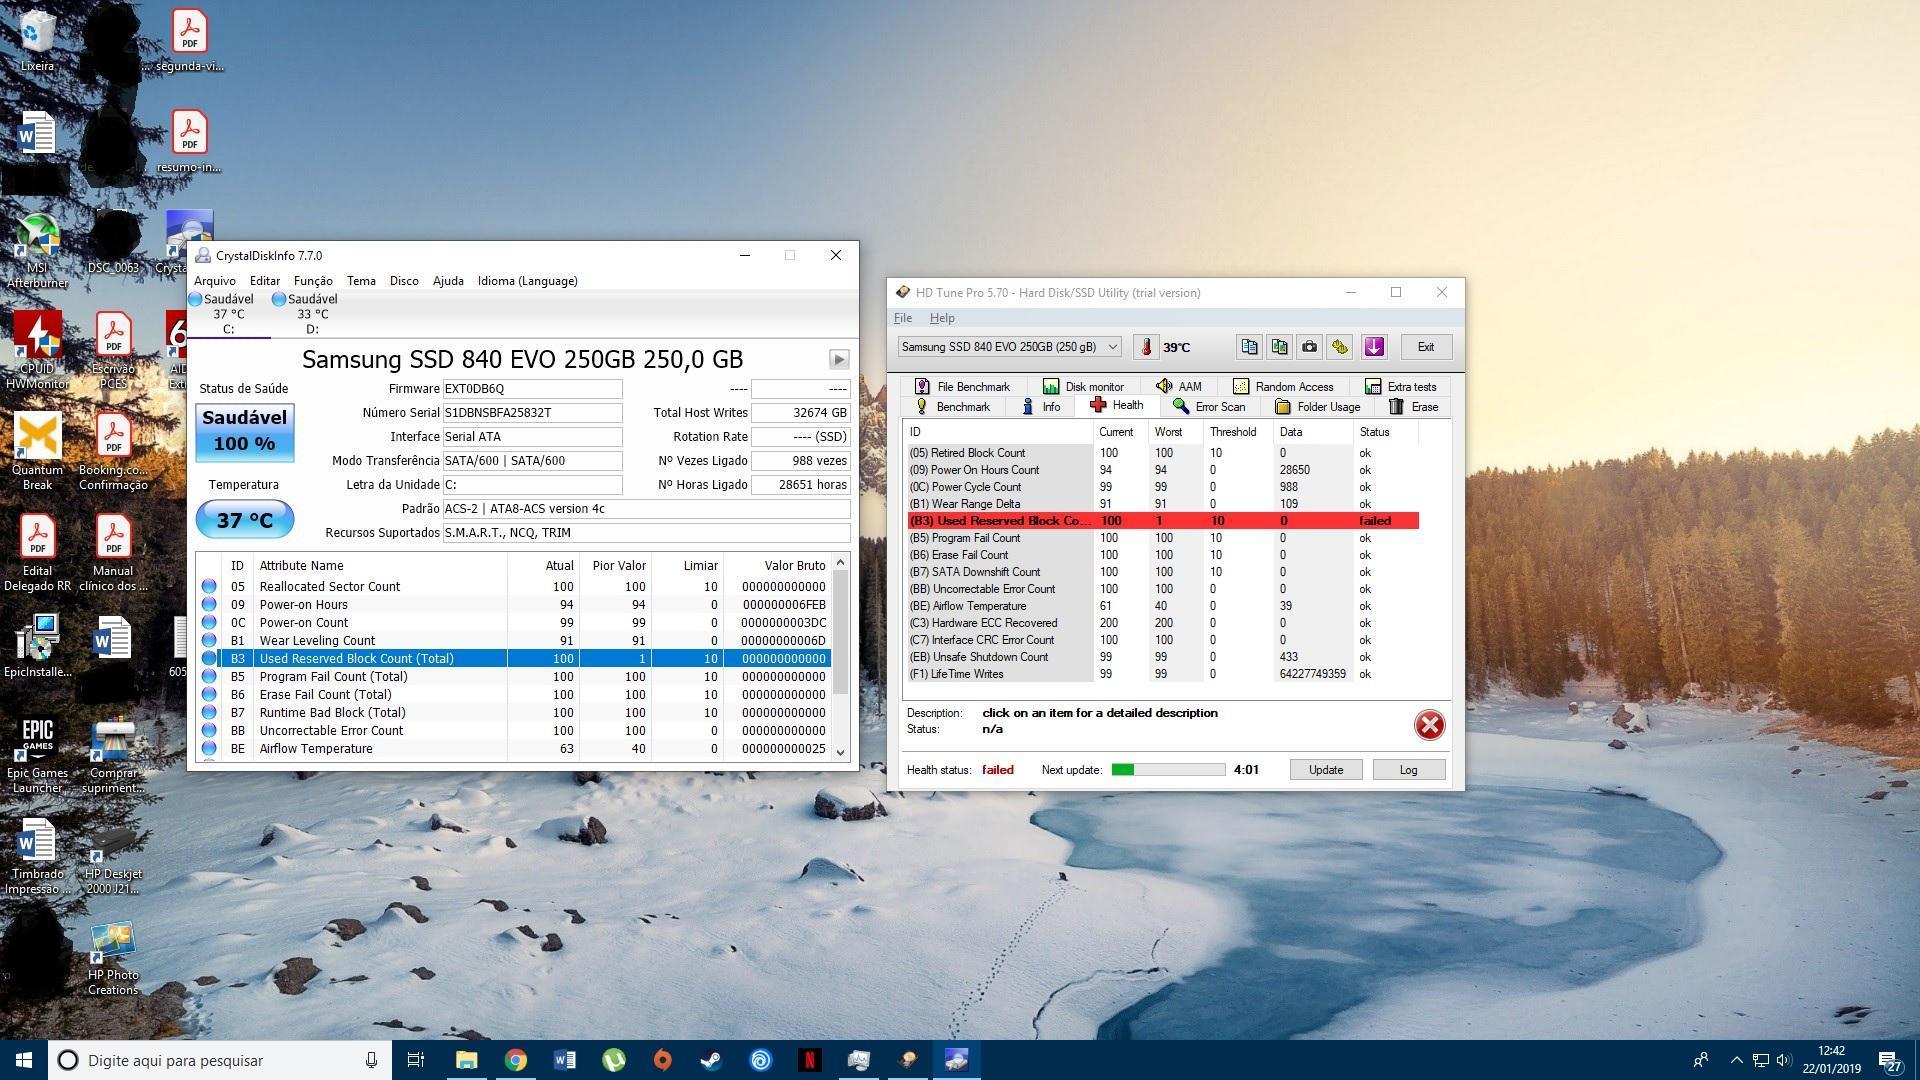
Task: Click the HD Tune temperature thermometer icon
Action: [1146, 347]
